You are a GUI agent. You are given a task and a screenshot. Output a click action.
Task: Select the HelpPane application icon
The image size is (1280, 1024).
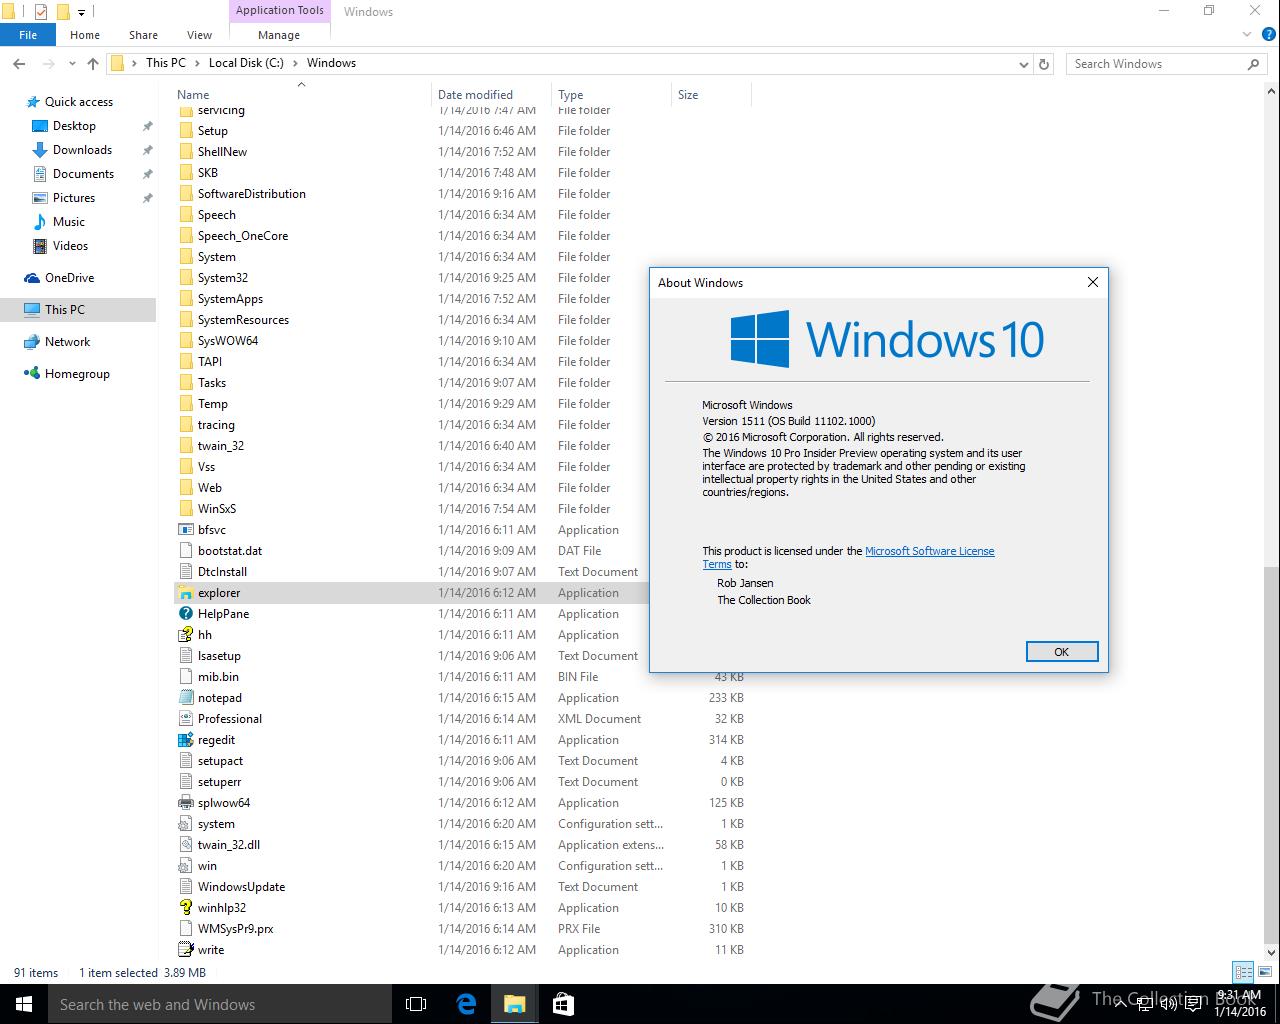pyautogui.click(x=185, y=614)
